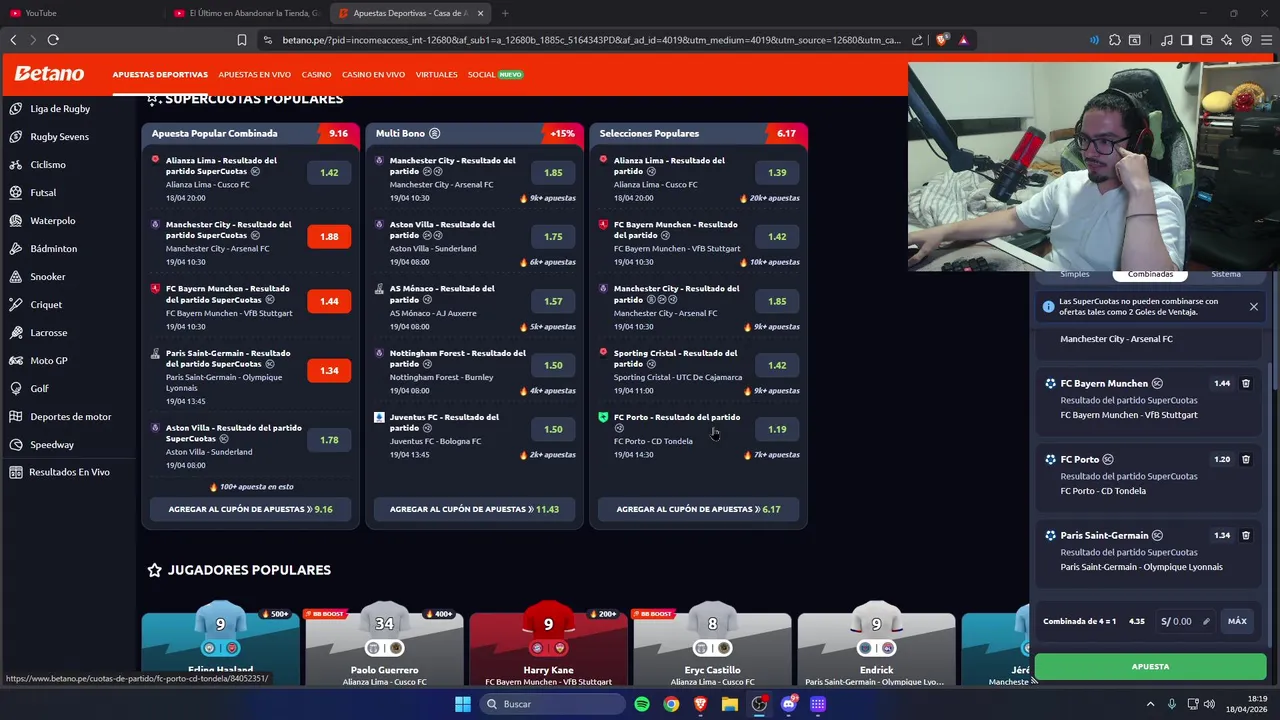The image size is (1280, 720).
Task: Select Golf in the sidebar
Action: (39, 388)
